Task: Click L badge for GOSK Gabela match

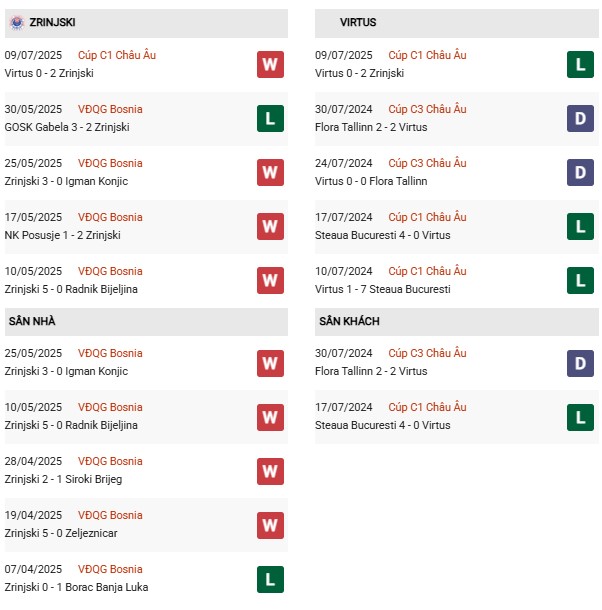Action: (270, 119)
